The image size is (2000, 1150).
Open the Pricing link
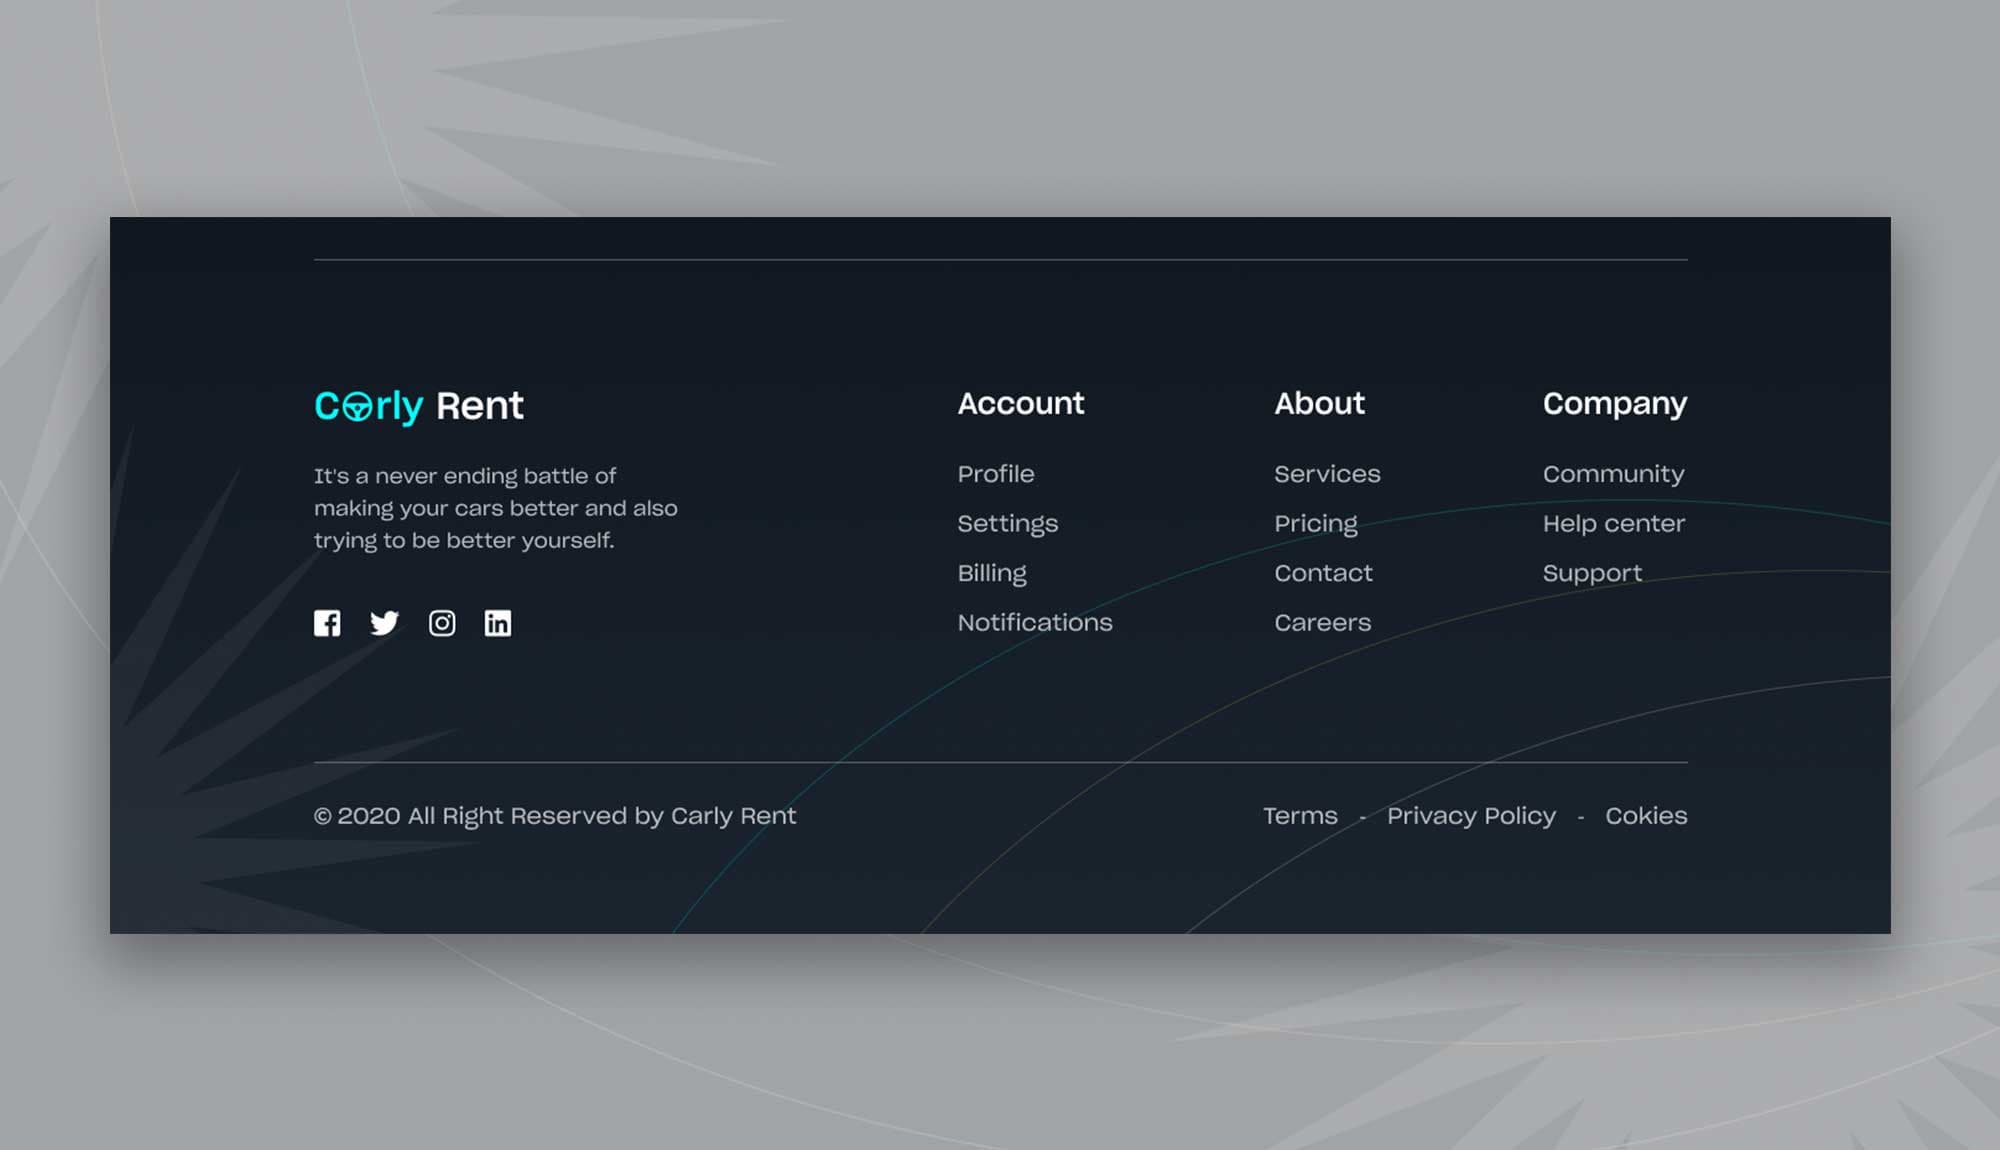1316,523
